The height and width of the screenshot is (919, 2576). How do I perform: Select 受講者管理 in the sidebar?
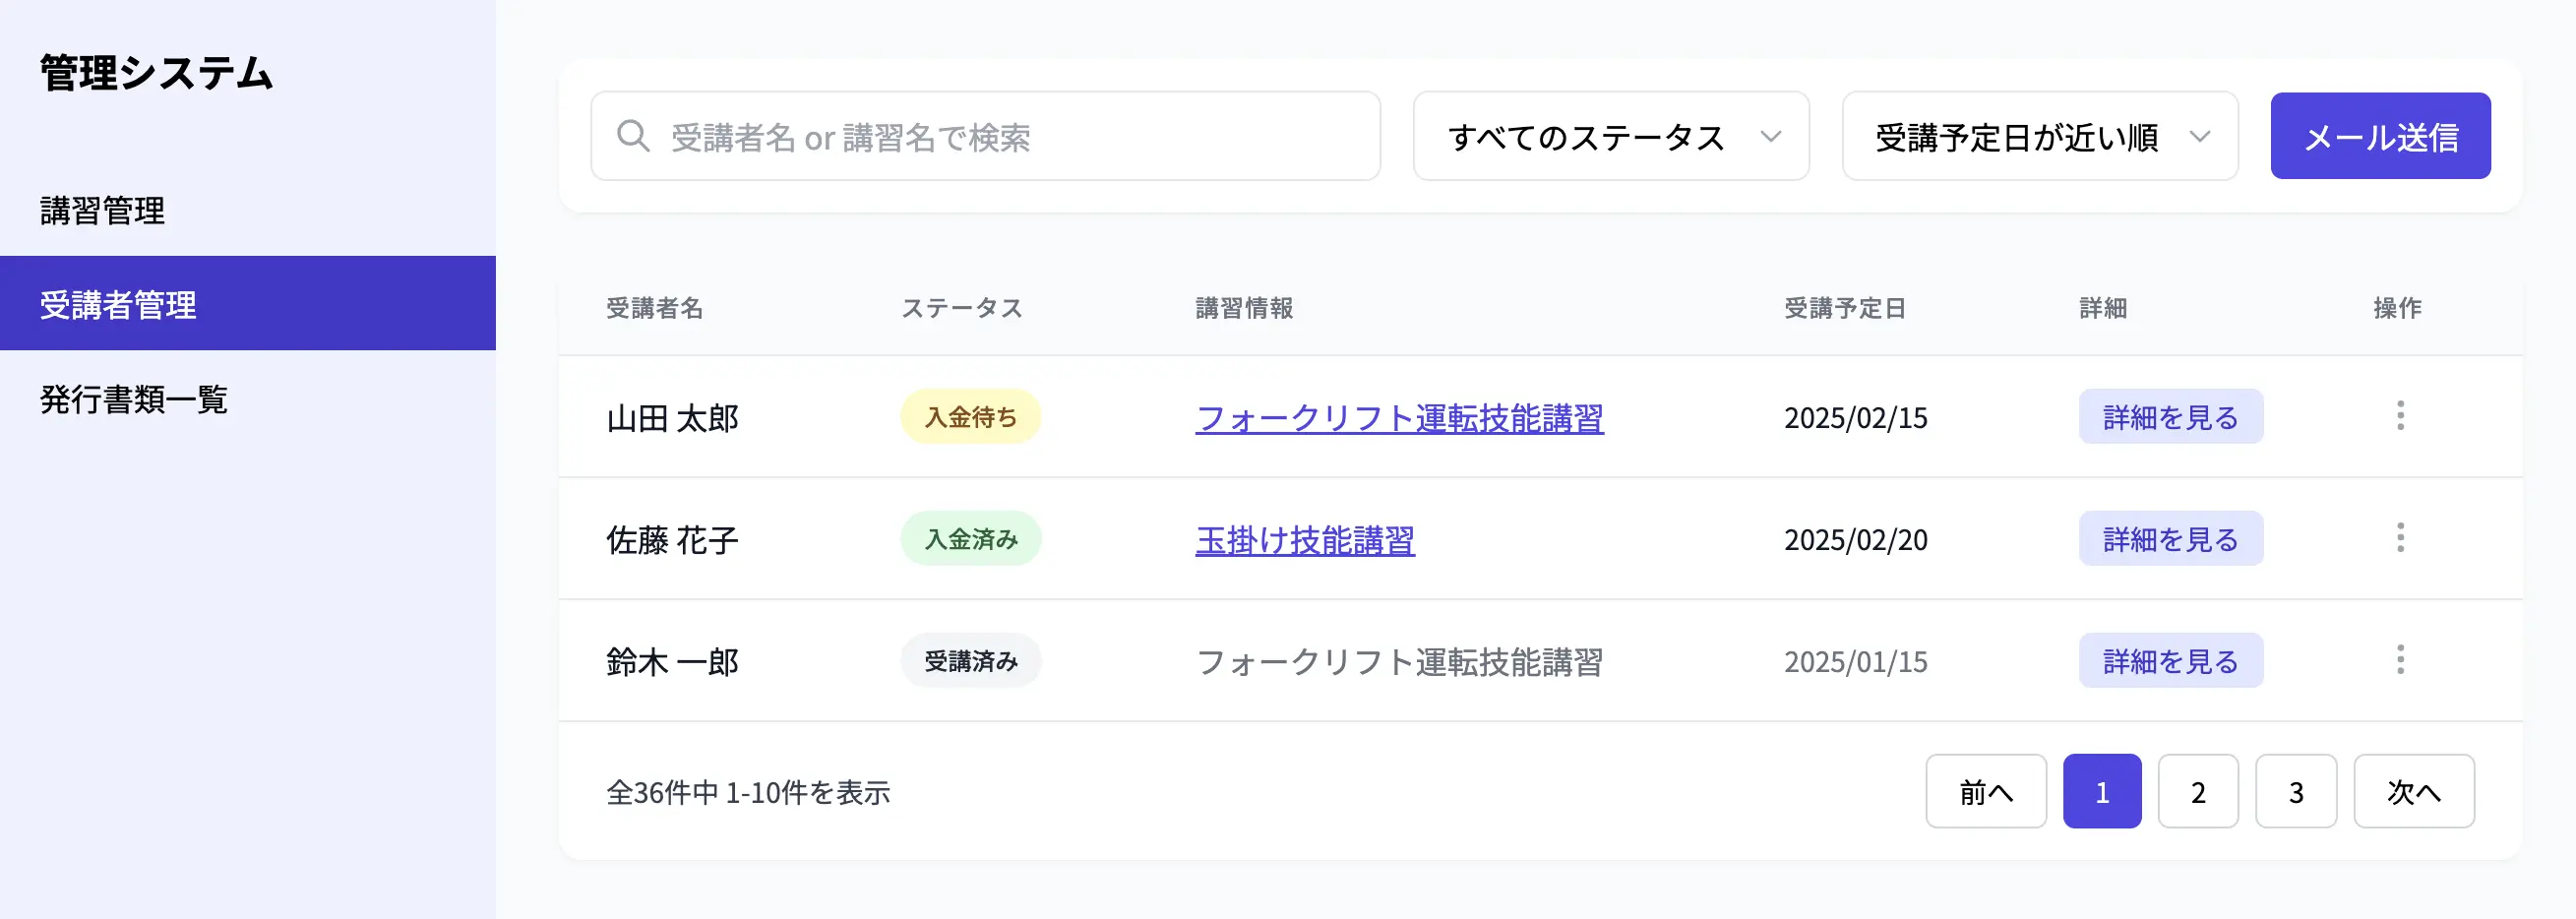(117, 305)
